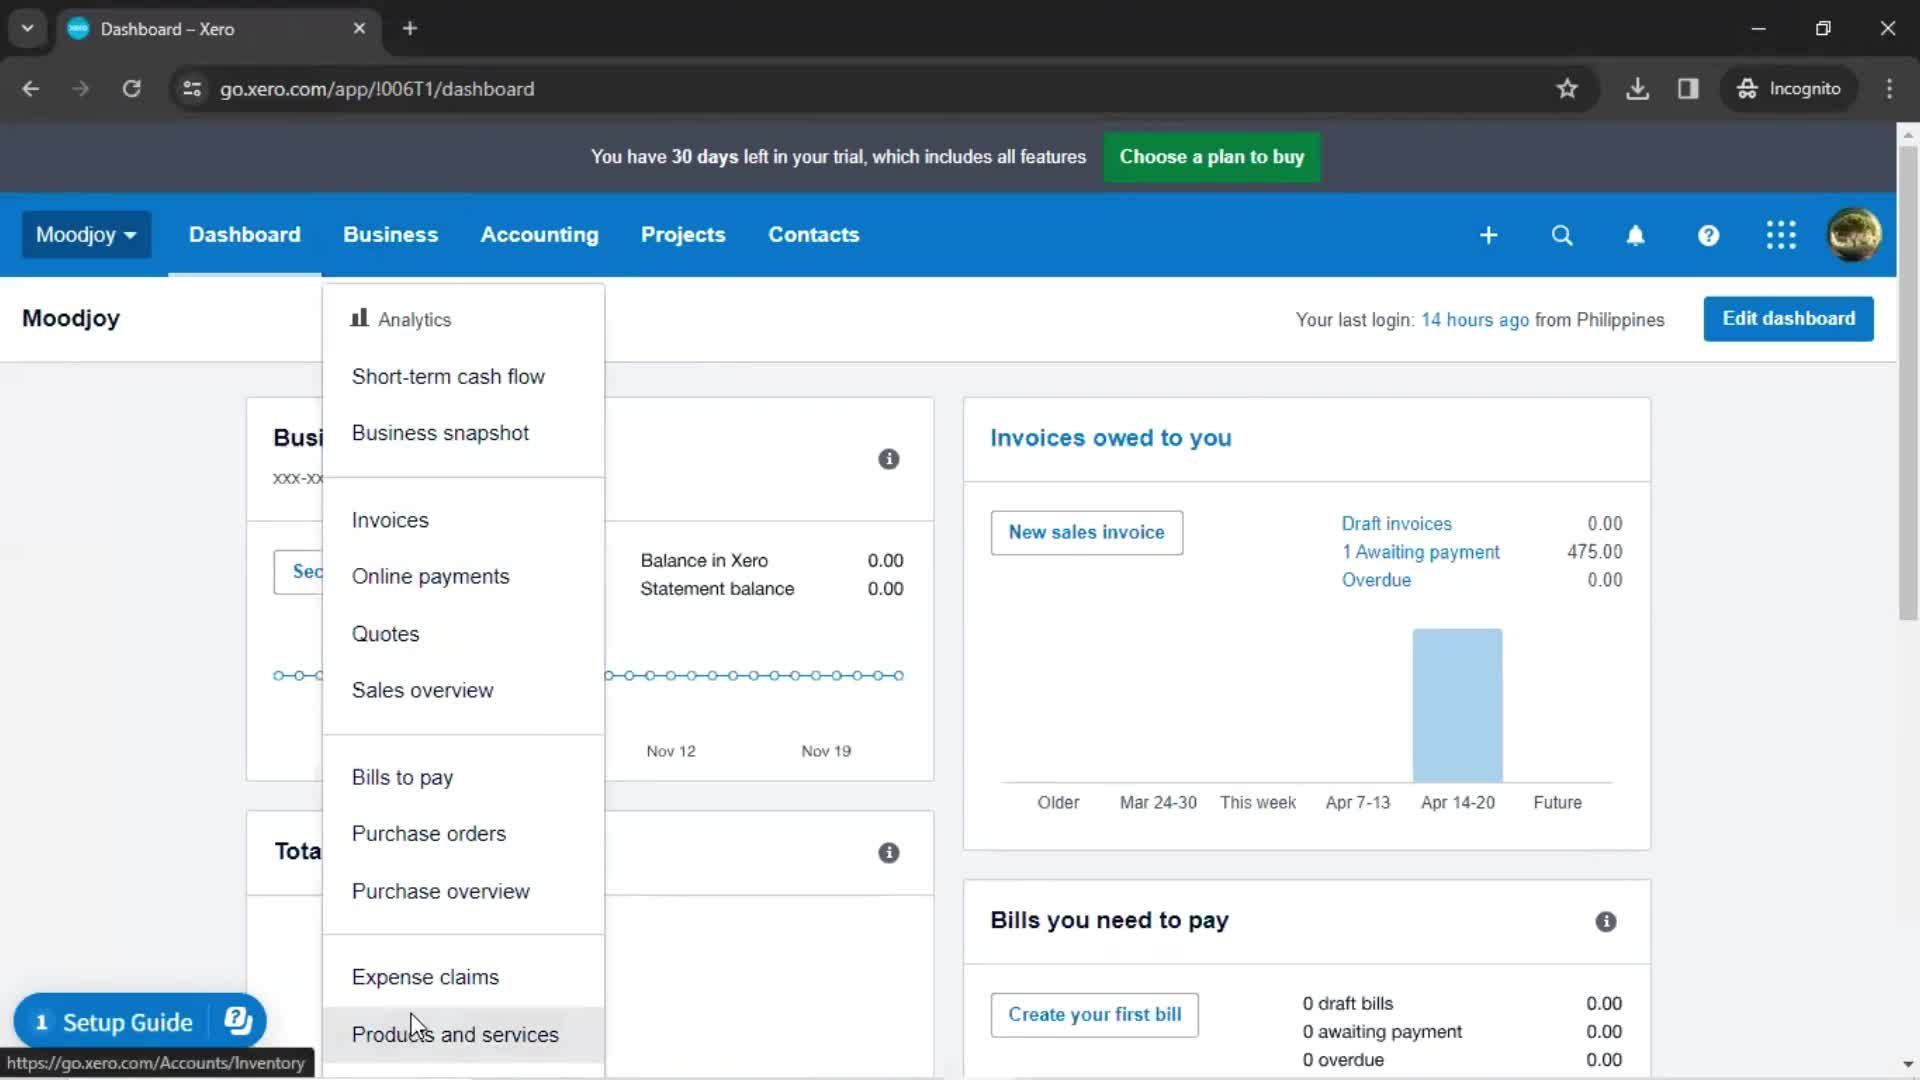Select Purchase orders menu item
The image size is (1920, 1080).
463,834
